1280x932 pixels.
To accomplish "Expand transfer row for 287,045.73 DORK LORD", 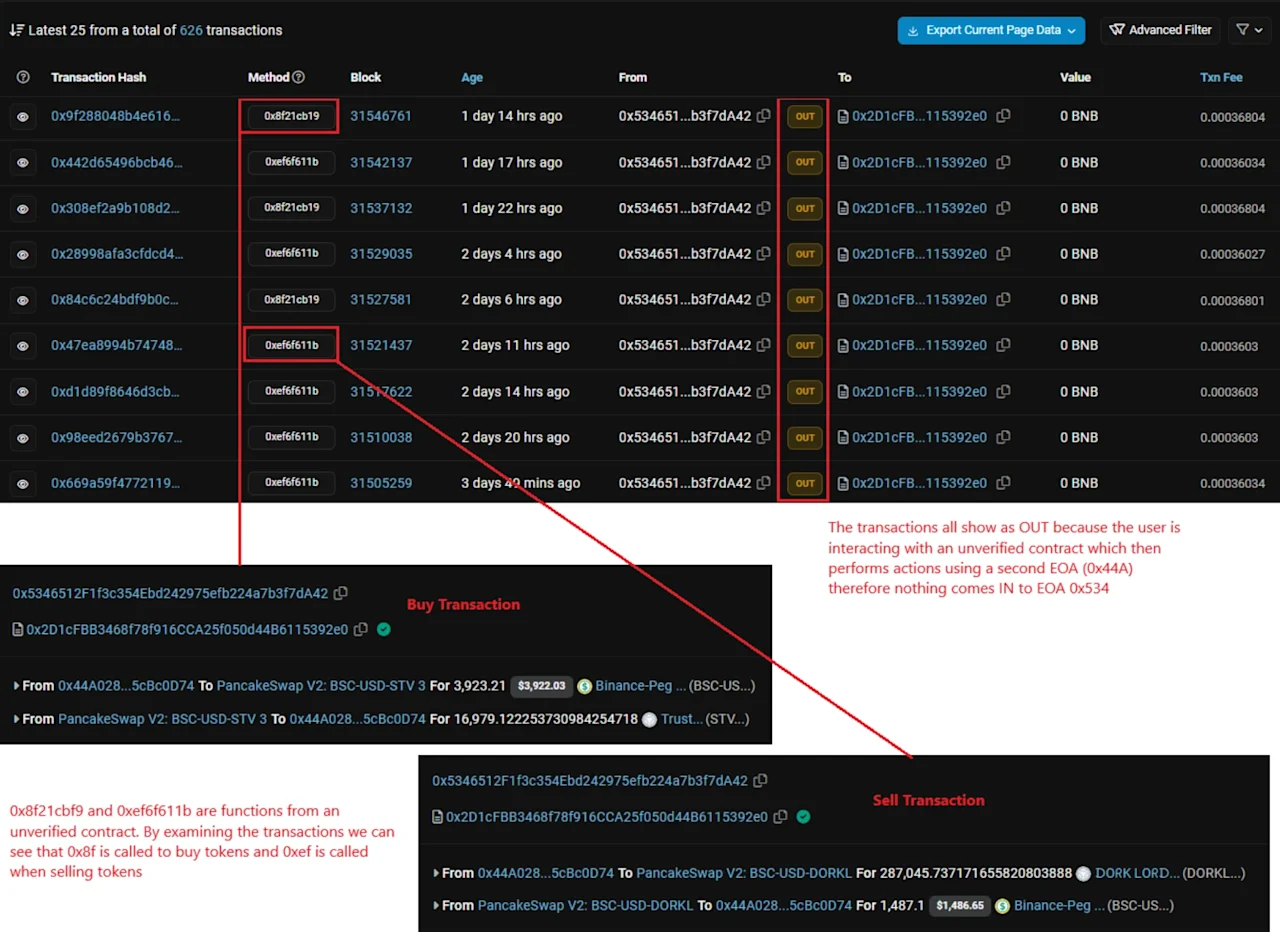I will point(436,873).
